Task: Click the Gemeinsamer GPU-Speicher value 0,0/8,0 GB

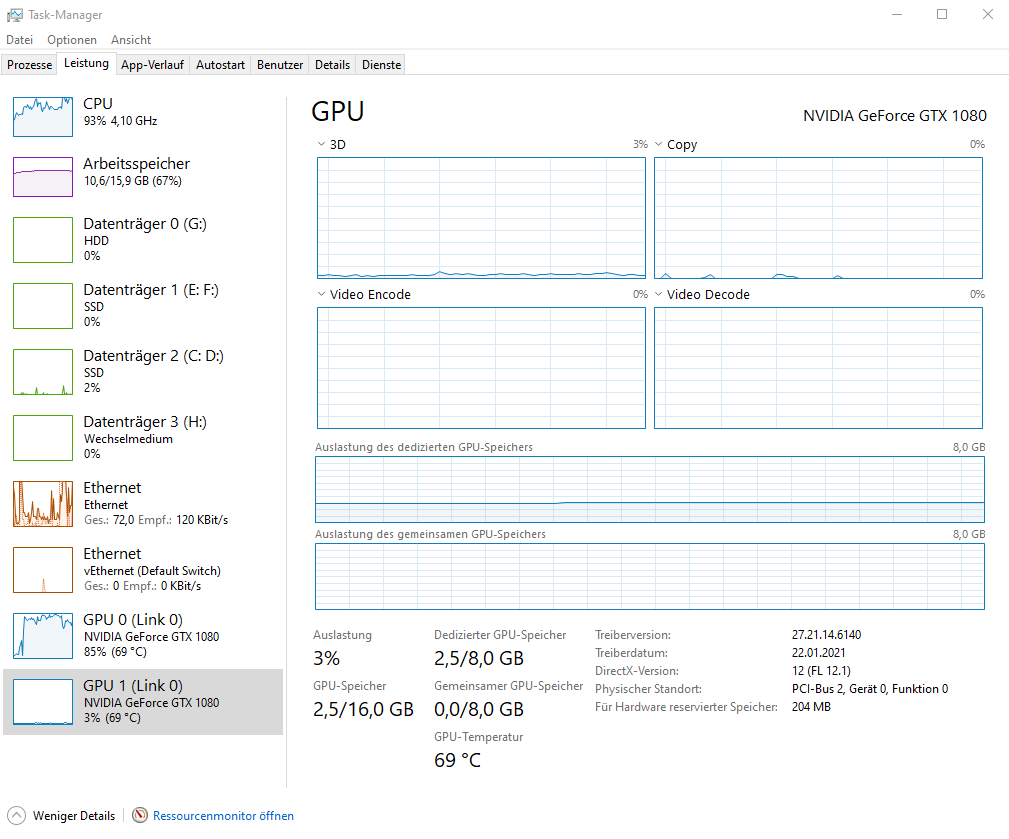Action: coord(479,709)
